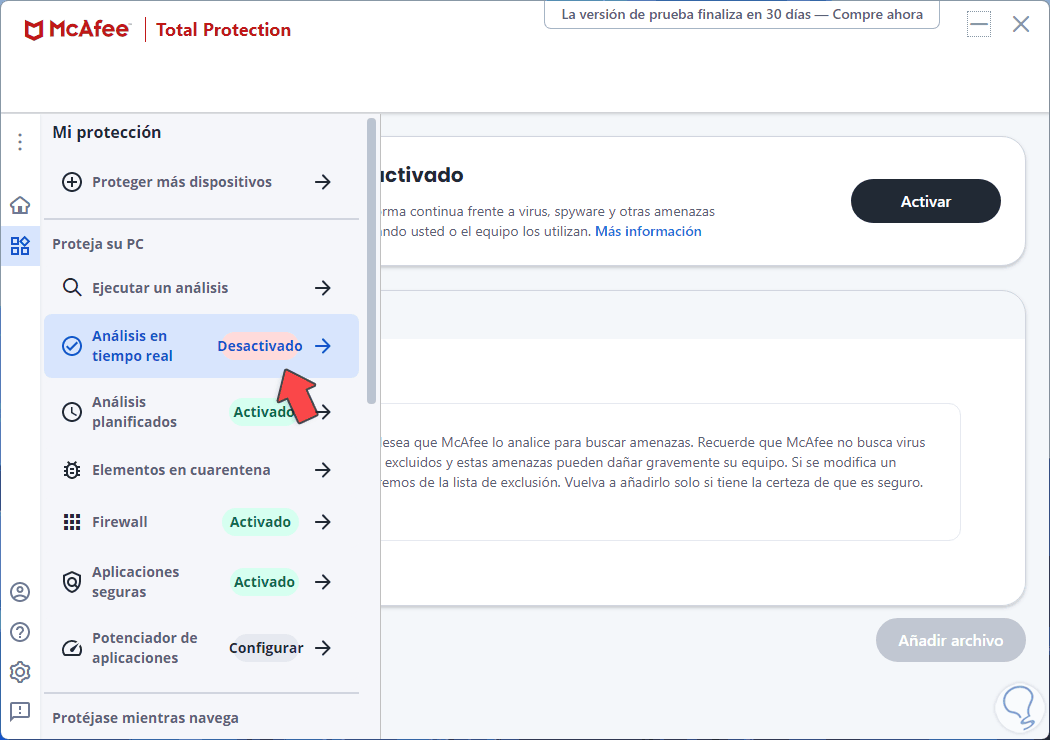Open arrow next to Proteger más dispositivos
This screenshot has width=1050, height=740.
(x=323, y=182)
